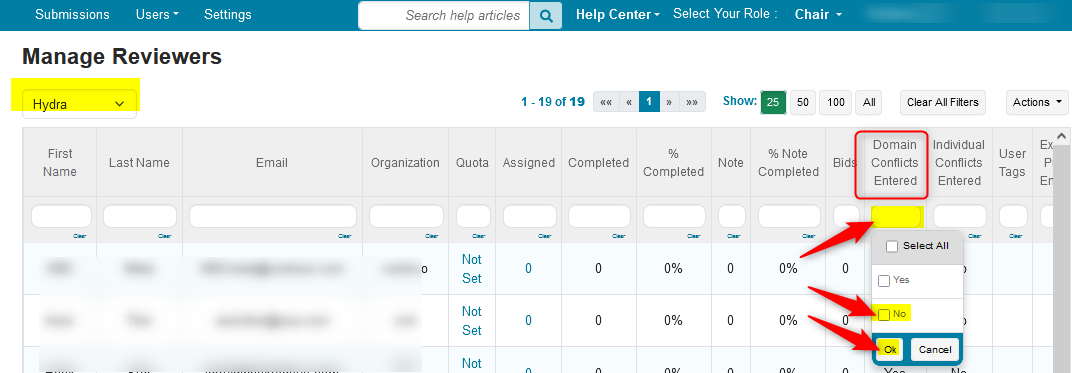Sort by Quota column header
The height and width of the screenshot is (373, 1072).
(x=472, y=163)
